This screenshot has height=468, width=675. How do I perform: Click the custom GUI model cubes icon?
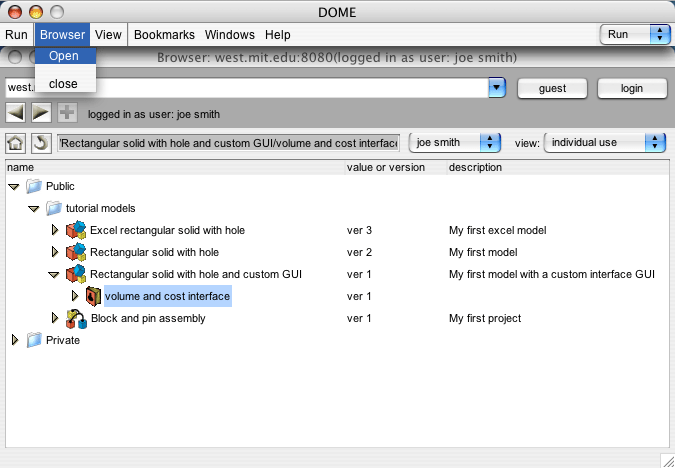[76, 274]
